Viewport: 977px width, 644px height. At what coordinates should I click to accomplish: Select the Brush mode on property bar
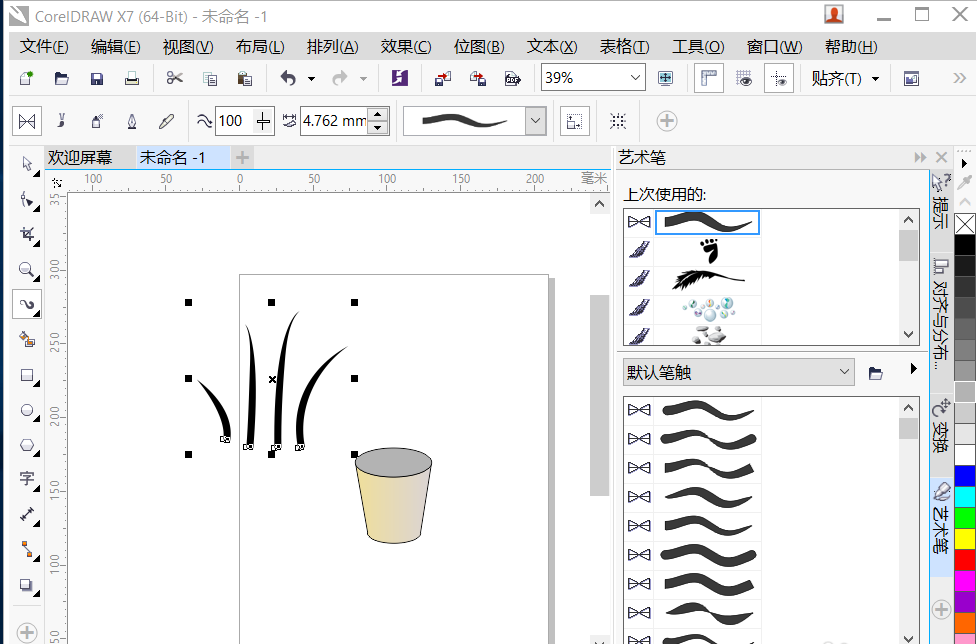(x=61, y=120)
